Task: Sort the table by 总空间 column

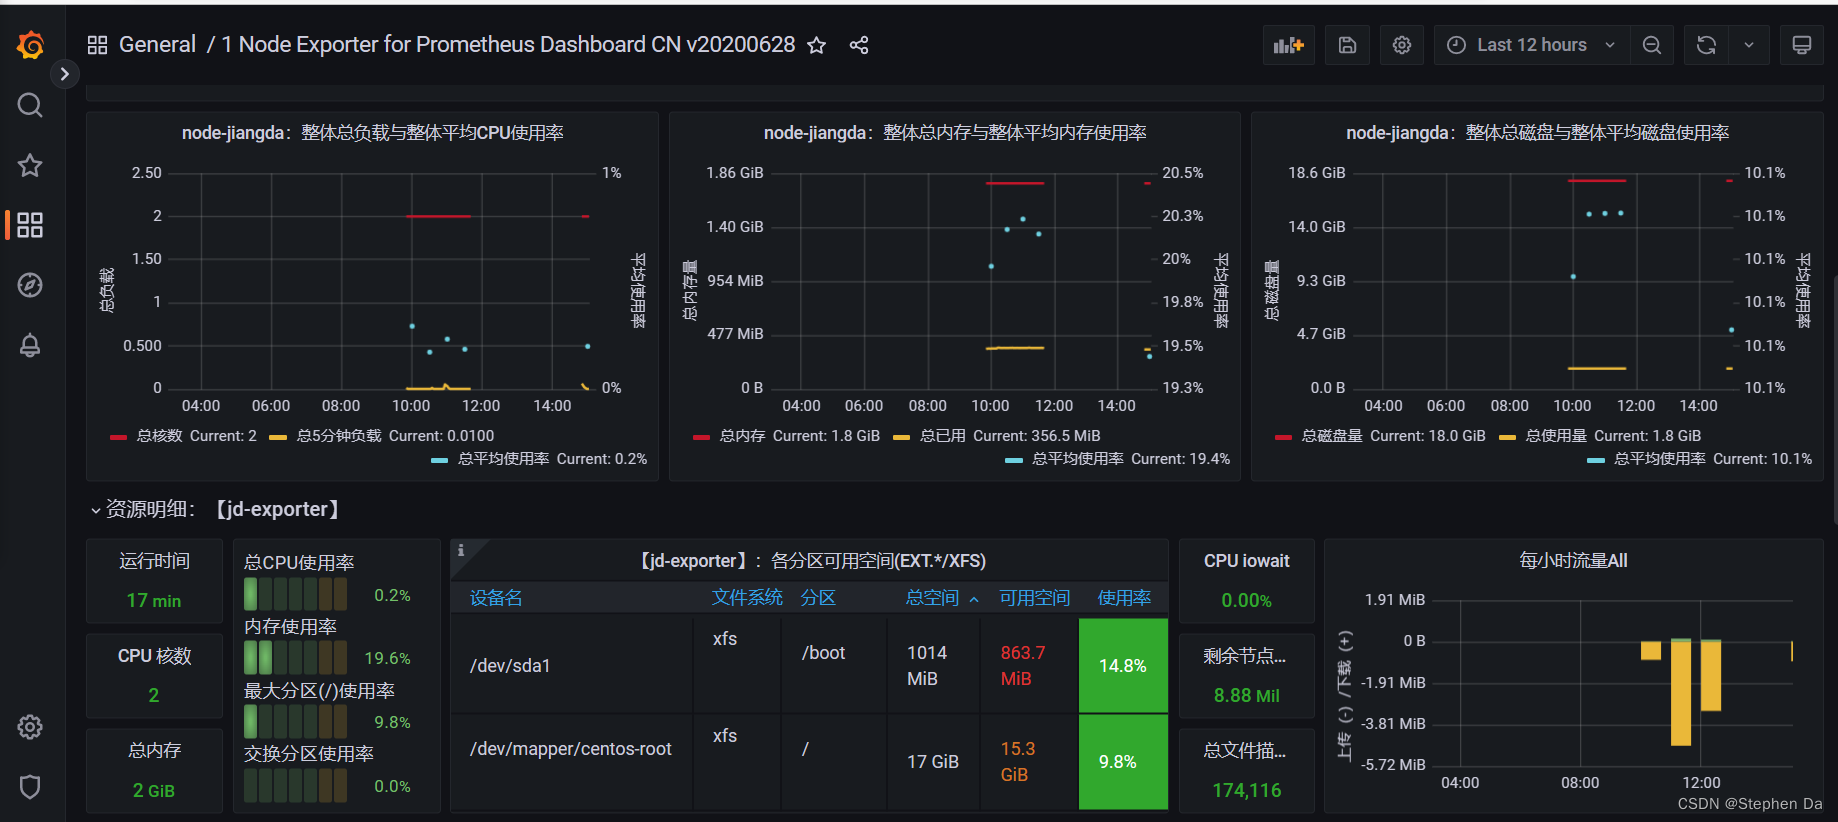Action: (933, 598)
